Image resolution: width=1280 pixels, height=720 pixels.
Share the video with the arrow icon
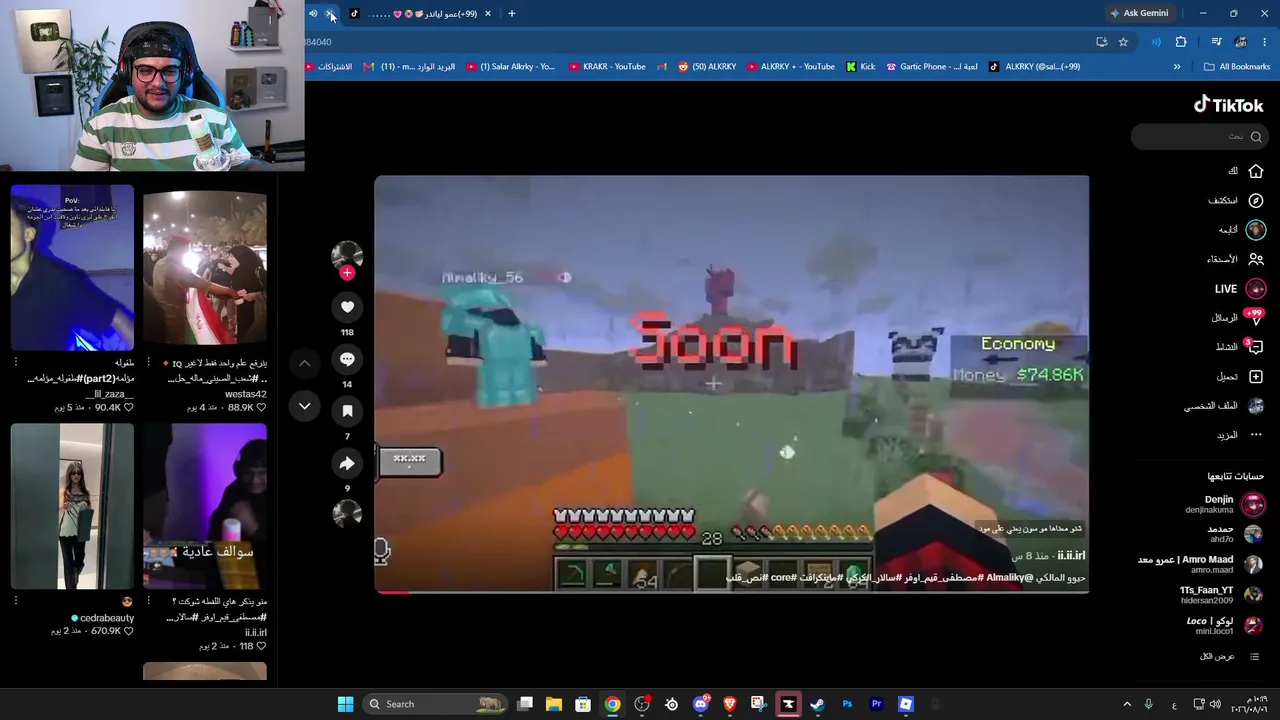(x=347, y=463)
